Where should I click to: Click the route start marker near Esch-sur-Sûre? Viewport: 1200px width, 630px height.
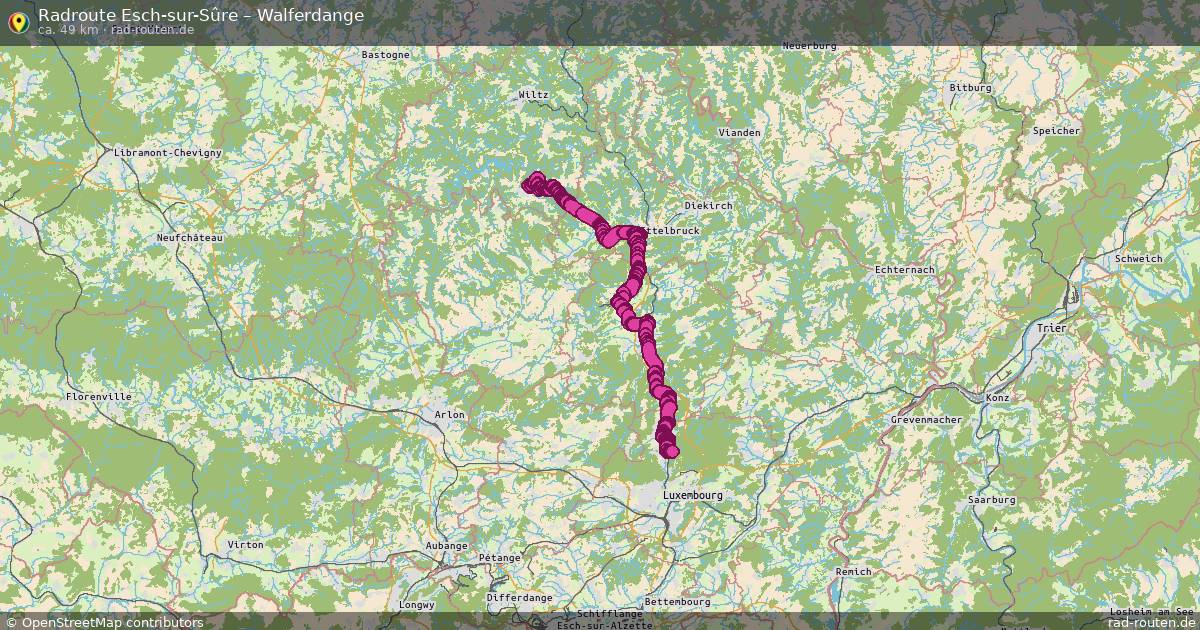[531, 183]
